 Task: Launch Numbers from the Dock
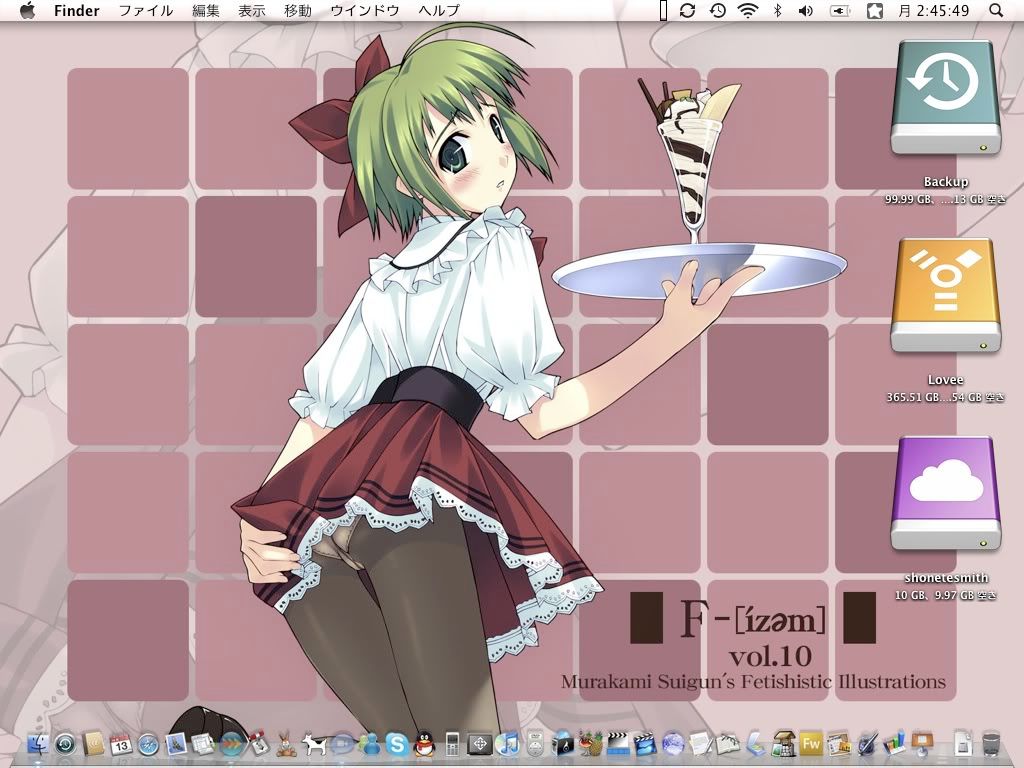point(895,744)
